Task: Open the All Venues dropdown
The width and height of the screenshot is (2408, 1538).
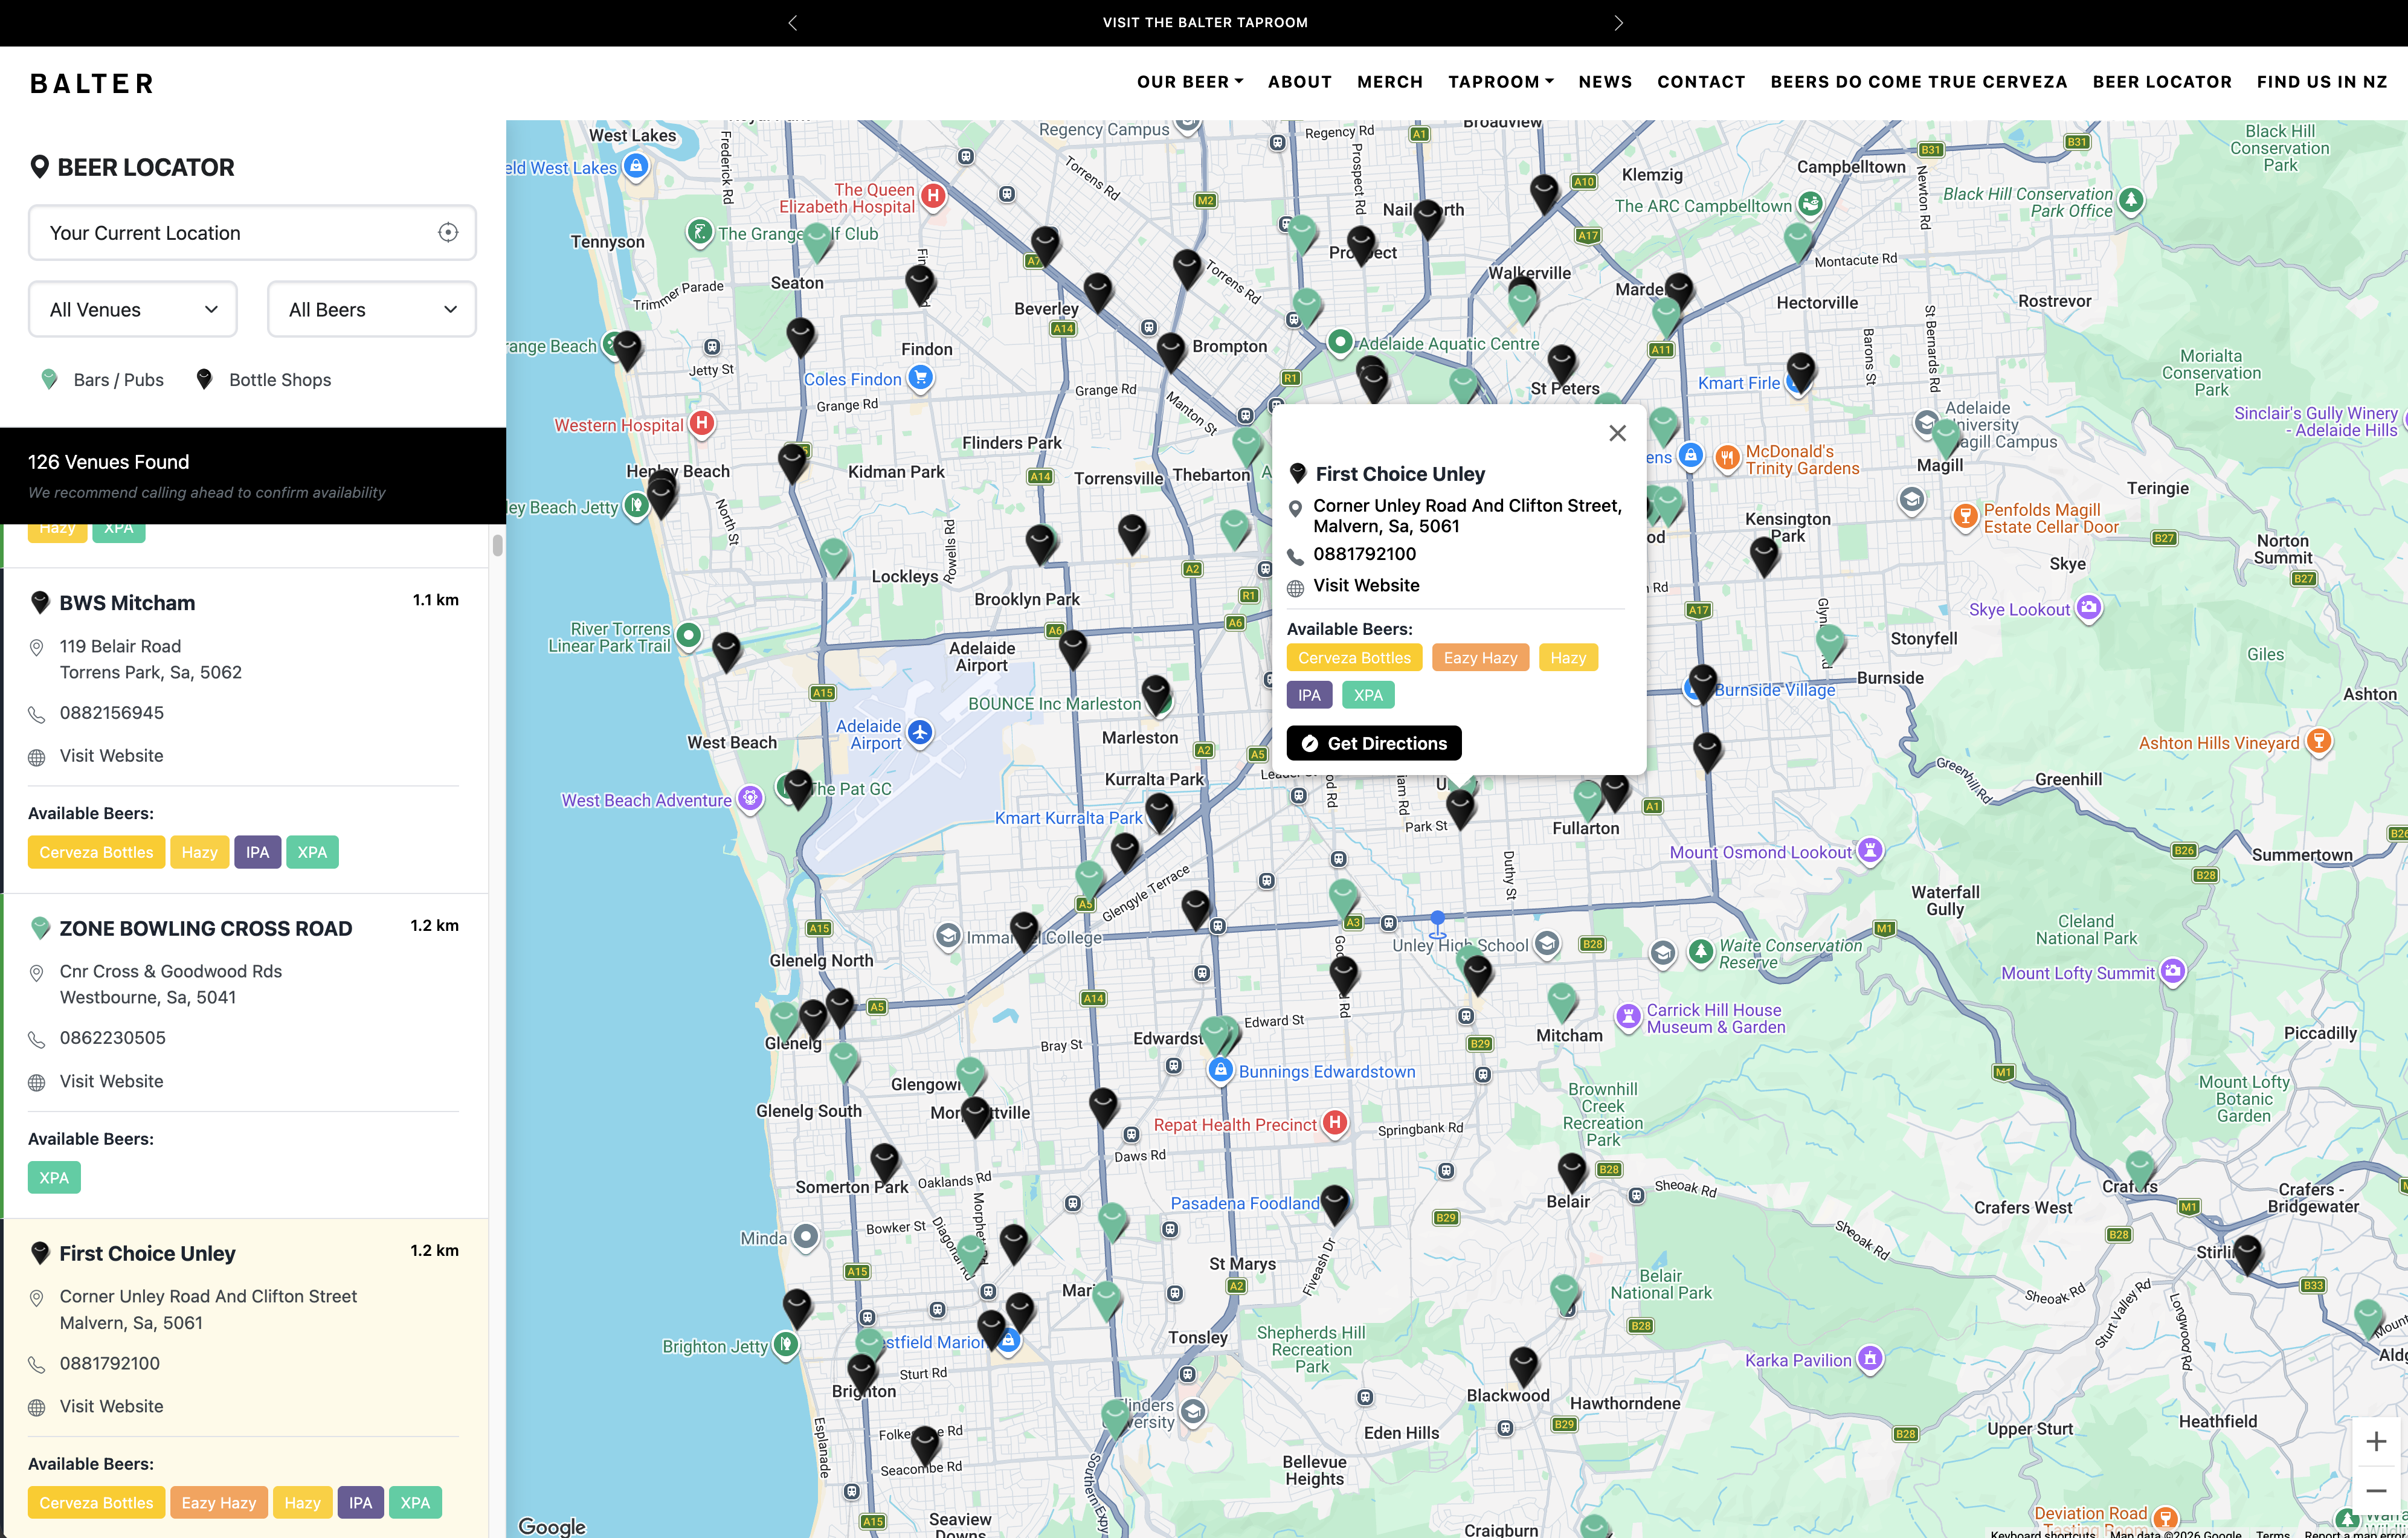Action: click(x=133, y=309)
